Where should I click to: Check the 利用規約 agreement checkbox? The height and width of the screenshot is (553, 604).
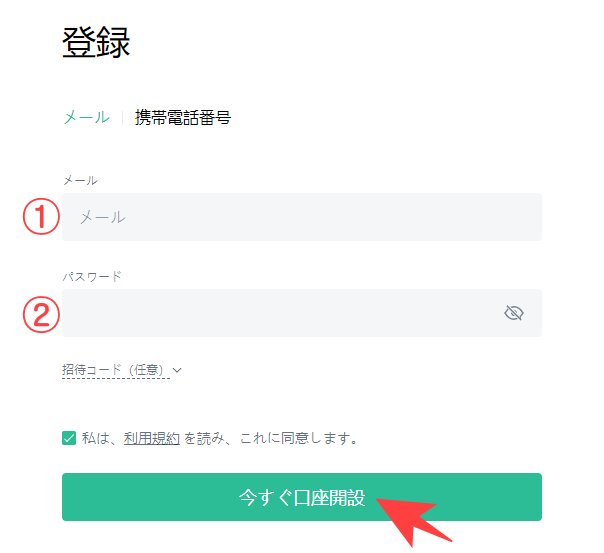click(69, 438)
